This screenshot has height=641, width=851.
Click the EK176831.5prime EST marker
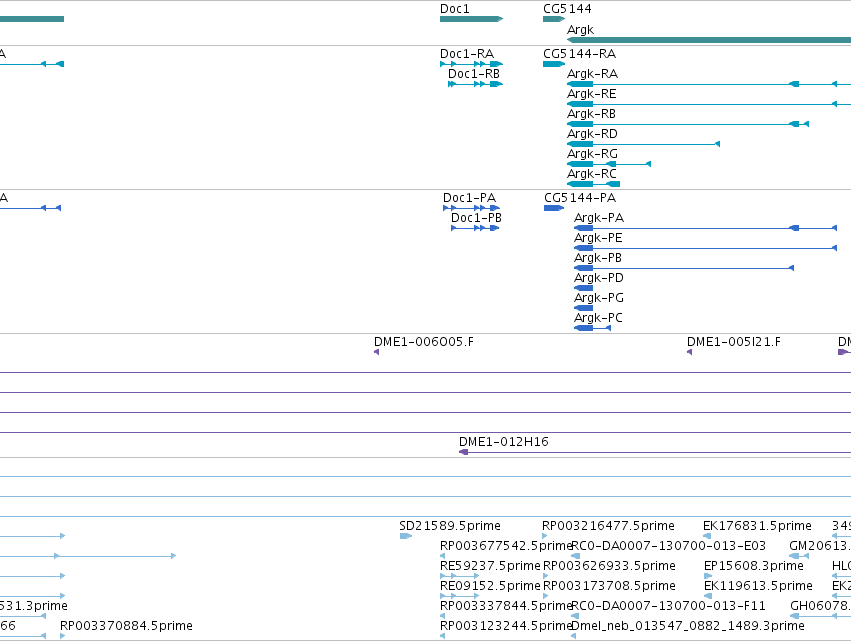(707, 536)
